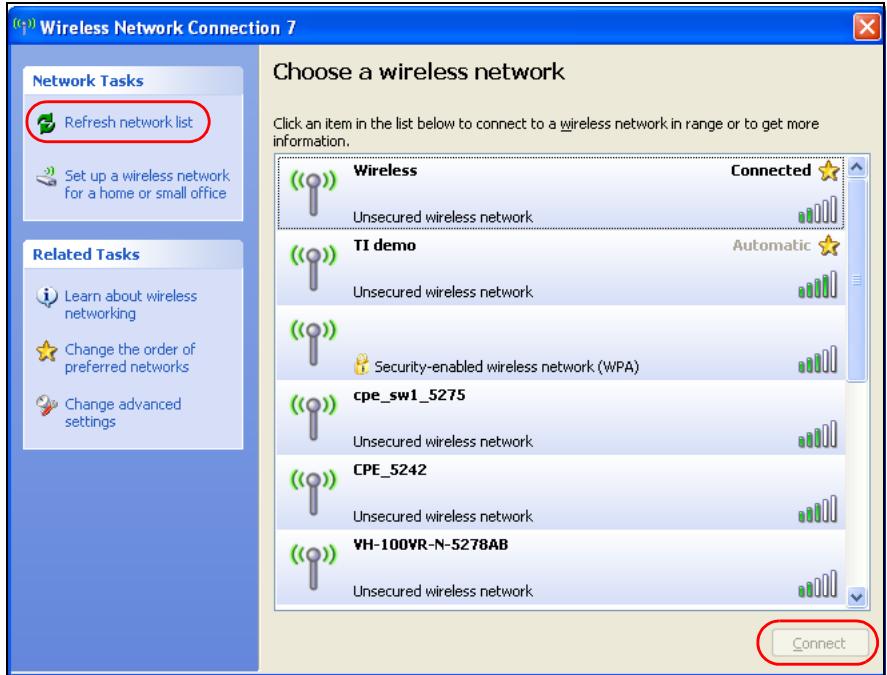Viewport: 887px width, 675px height.
Task: Click the tools icon beside Change advanced settings
Action: click(x=46, y=405)
